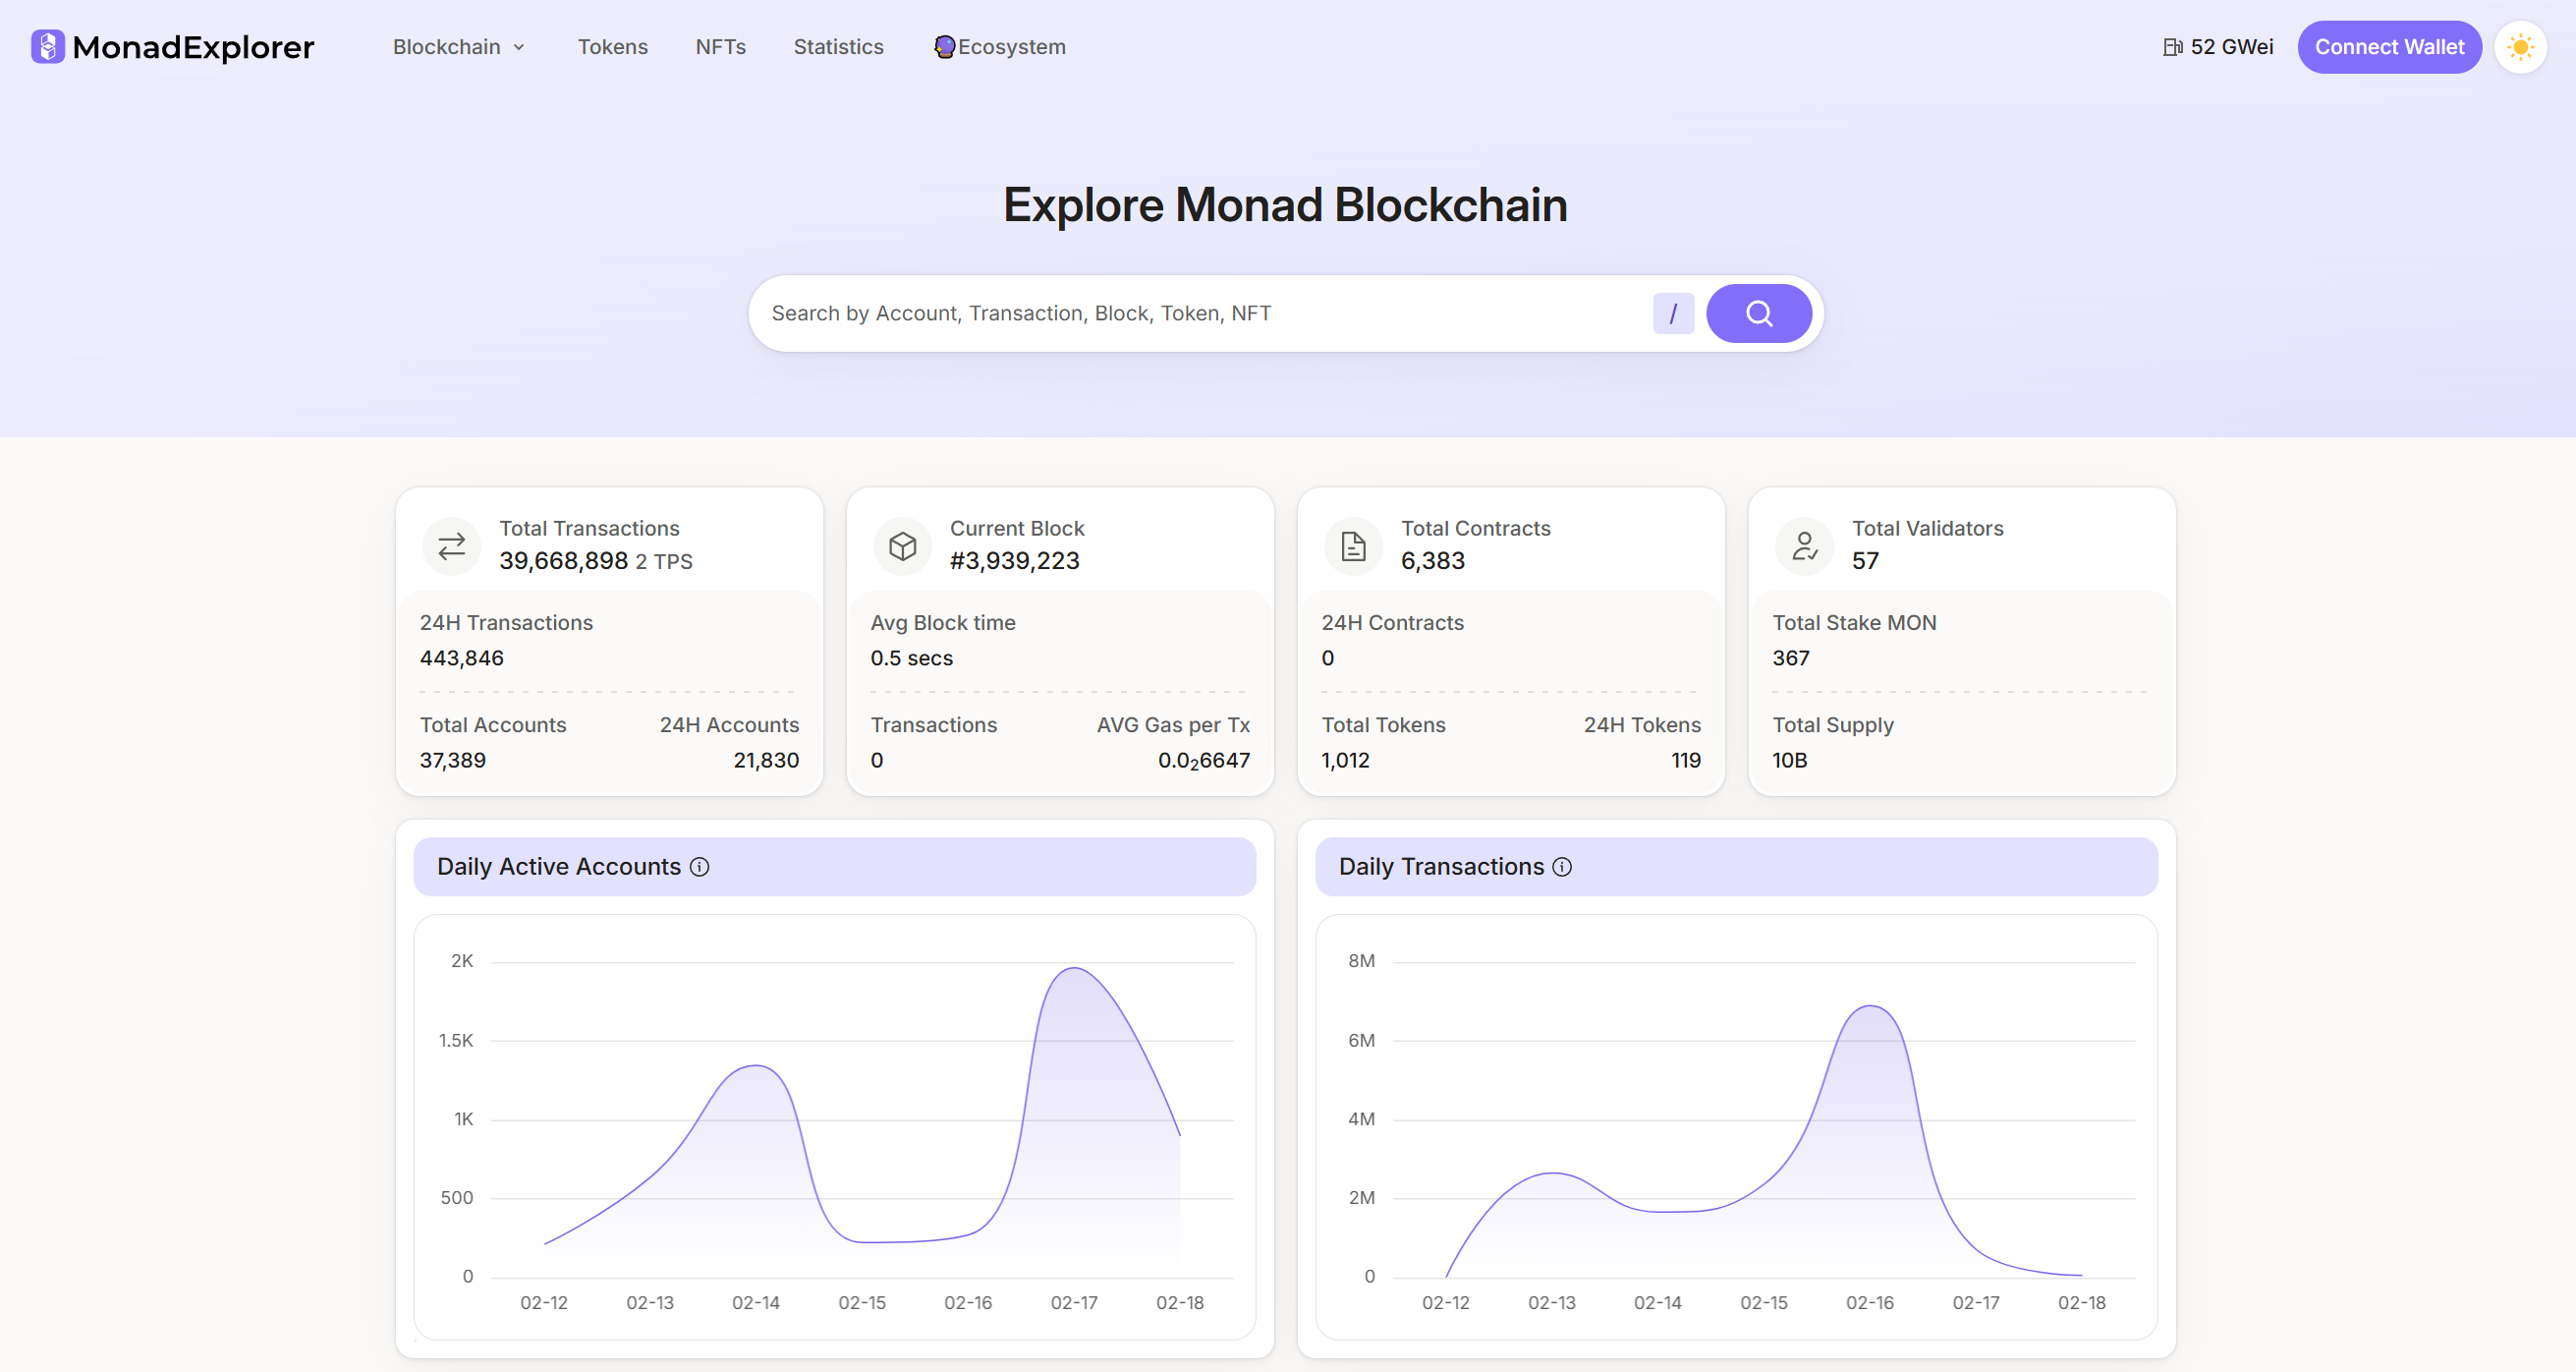2576x1372 pixels.
Task: Click the Total Validators person icon
Action: (x=1804, y=546)
